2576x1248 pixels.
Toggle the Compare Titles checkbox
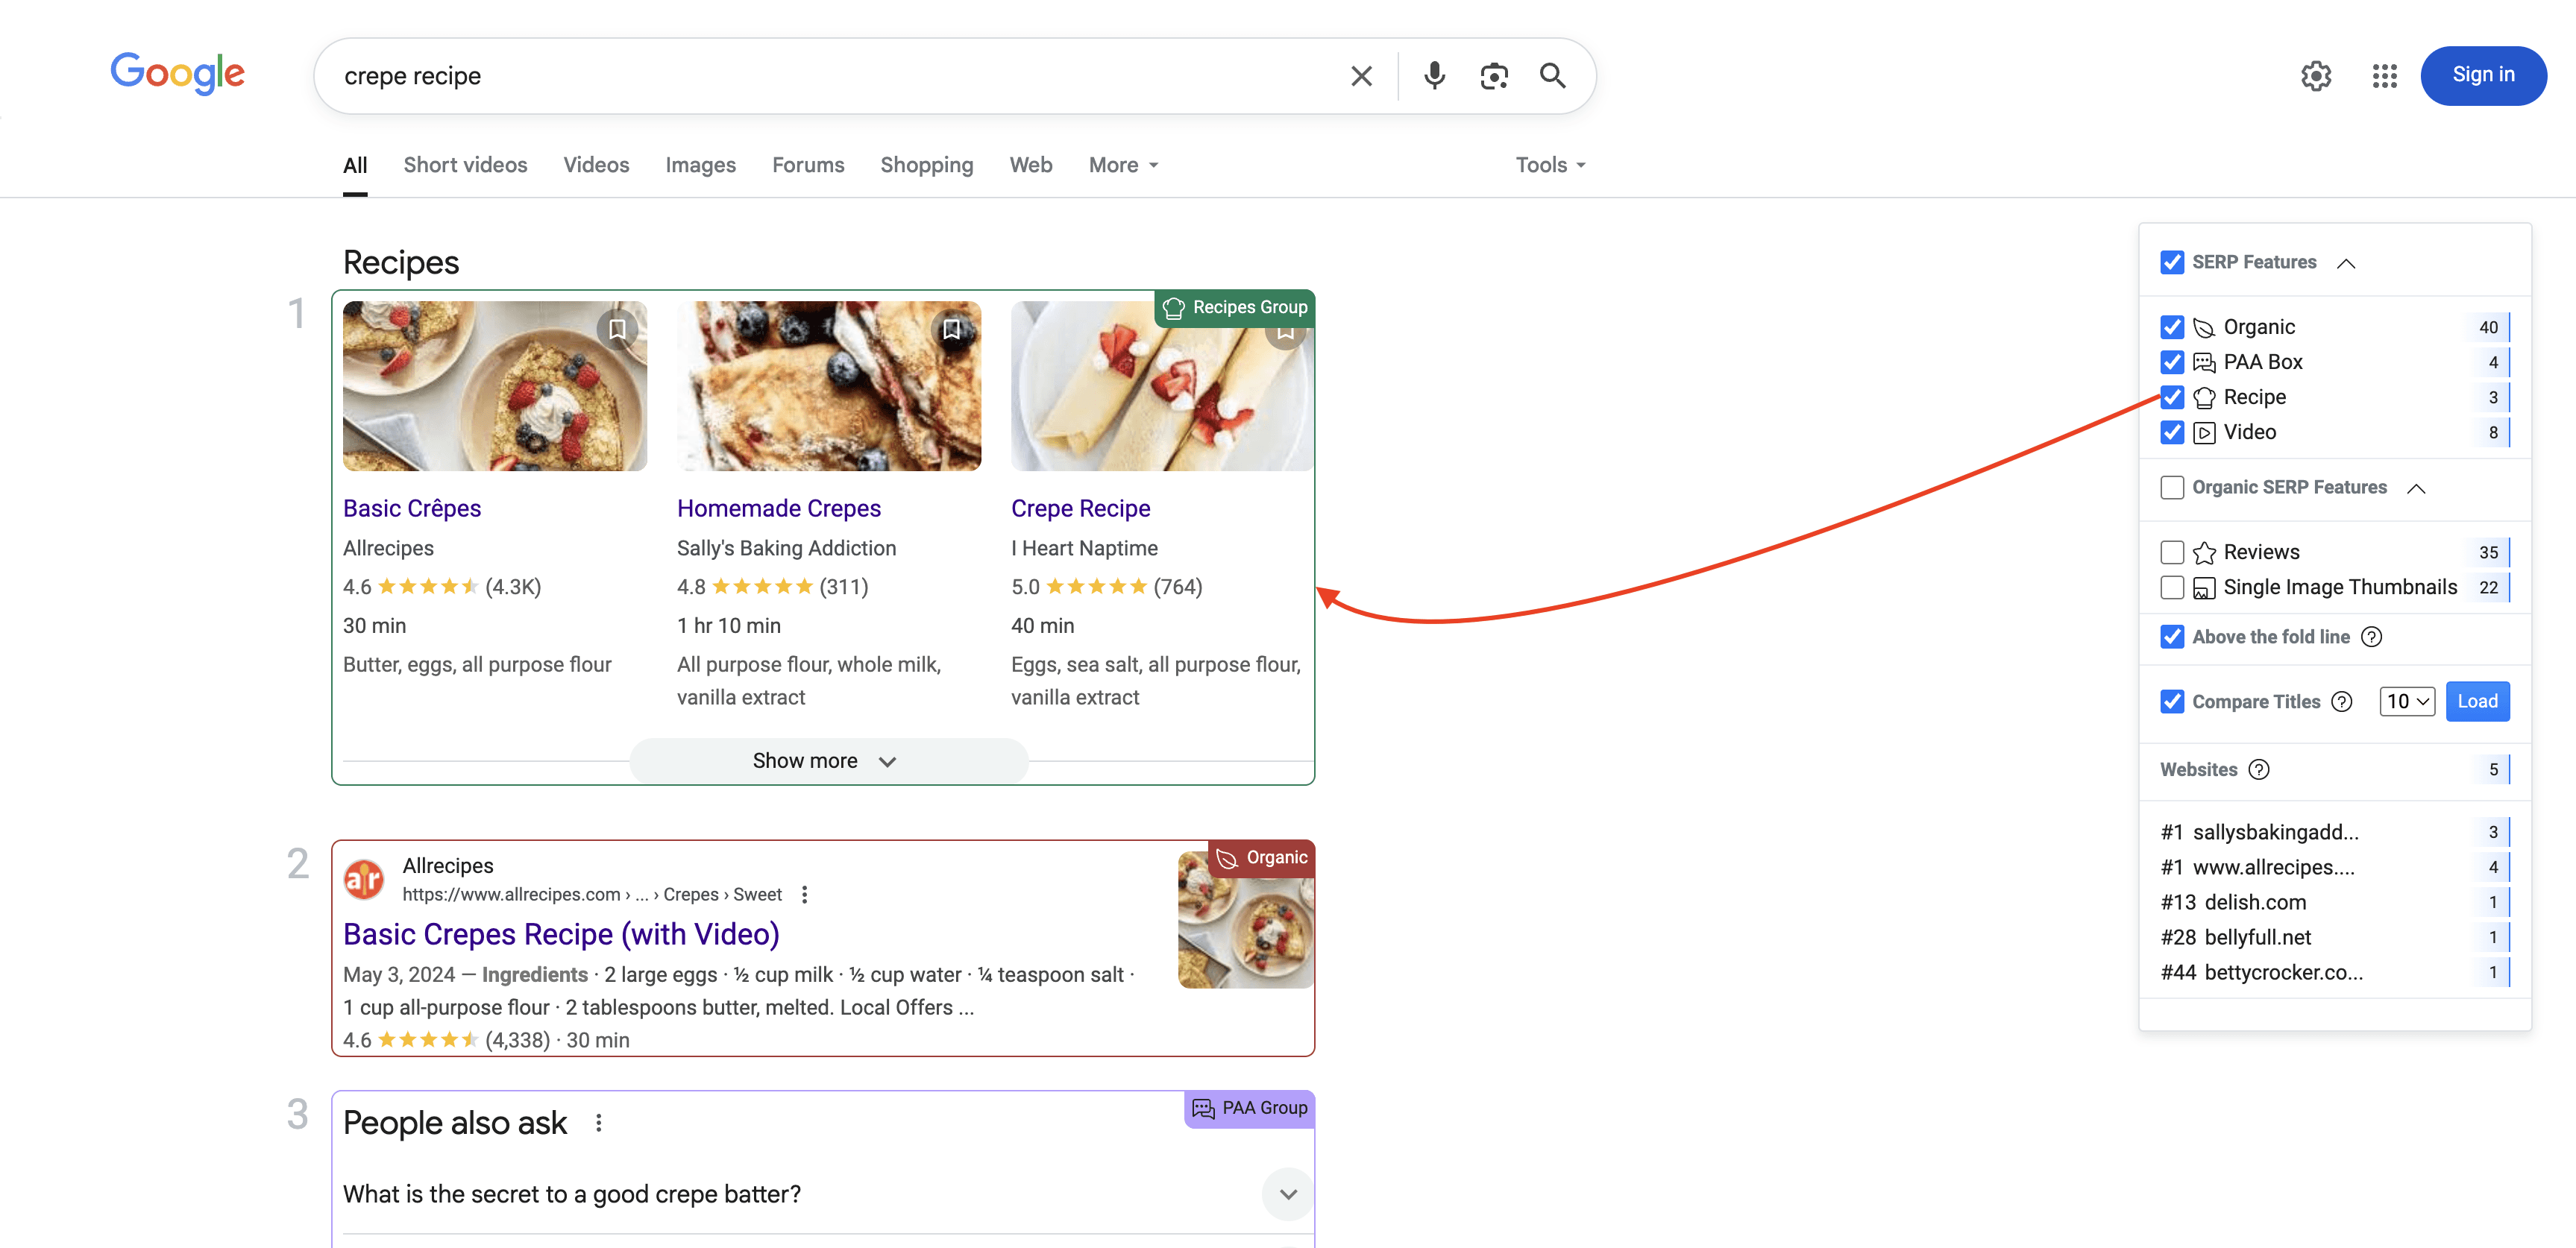pyautogui.click(x=2172, y=702)
